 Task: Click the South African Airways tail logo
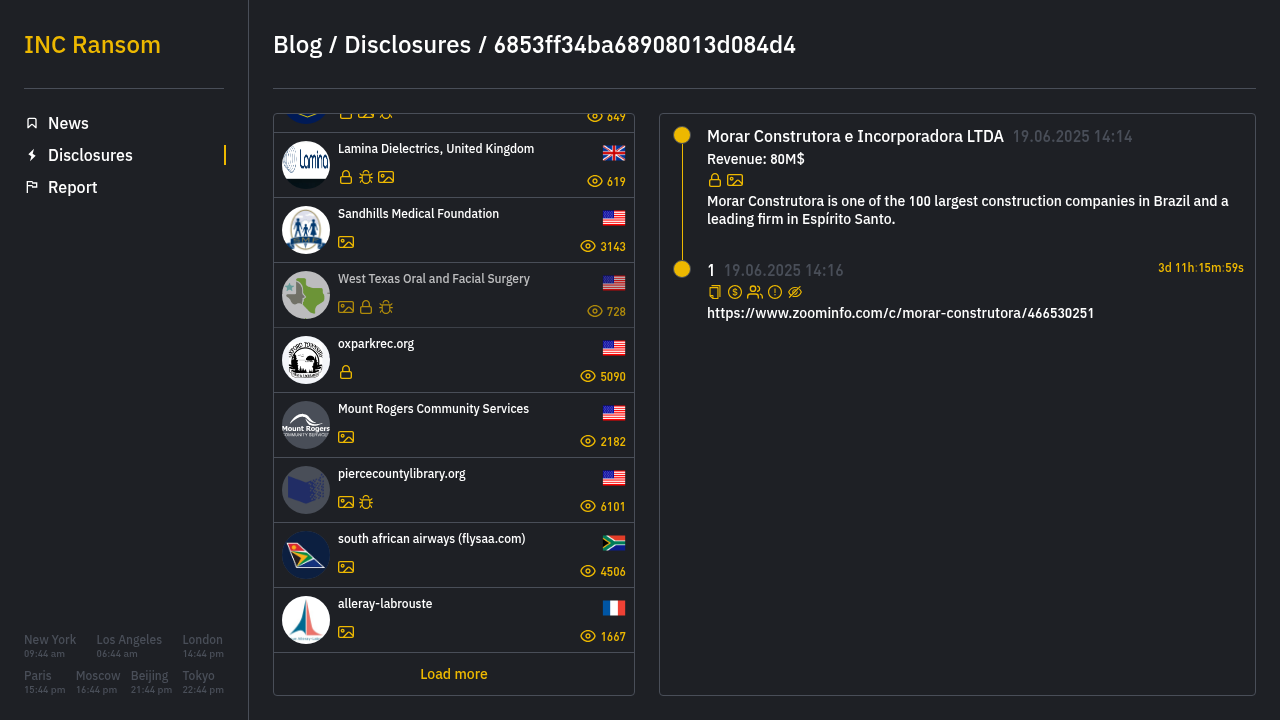tap(306, 555)
